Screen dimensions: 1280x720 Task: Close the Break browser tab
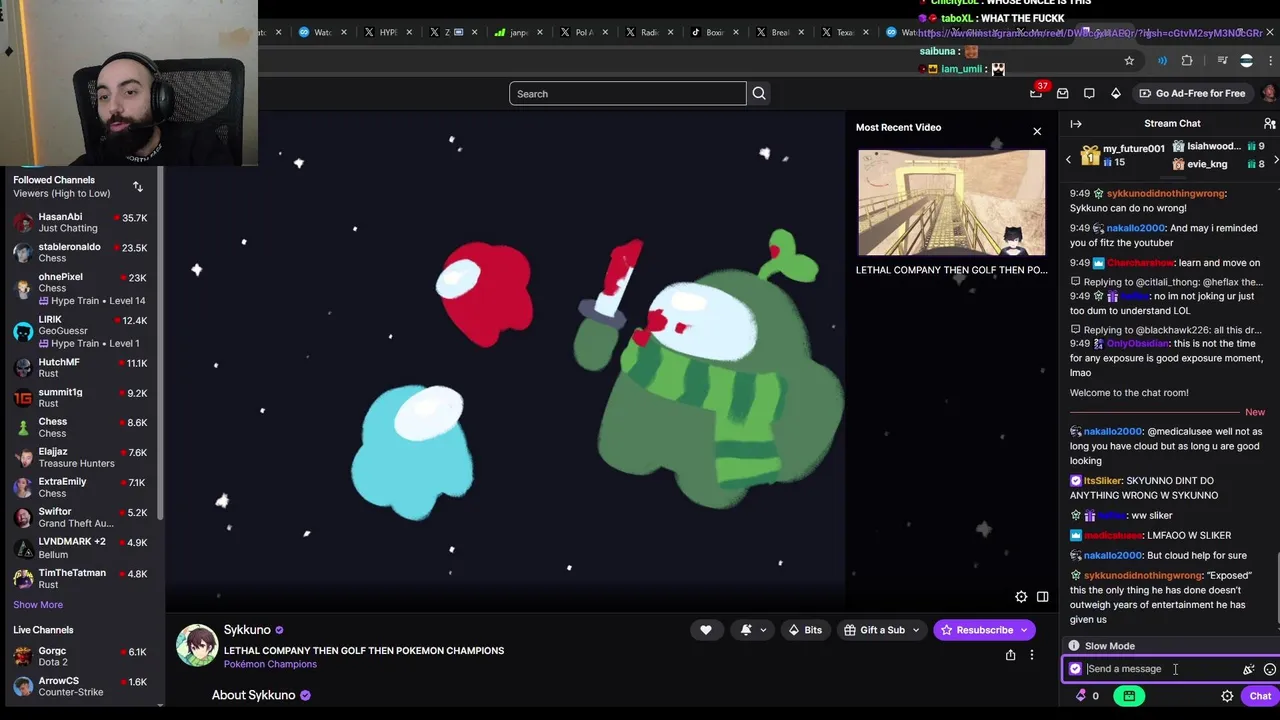click(800, 32)
